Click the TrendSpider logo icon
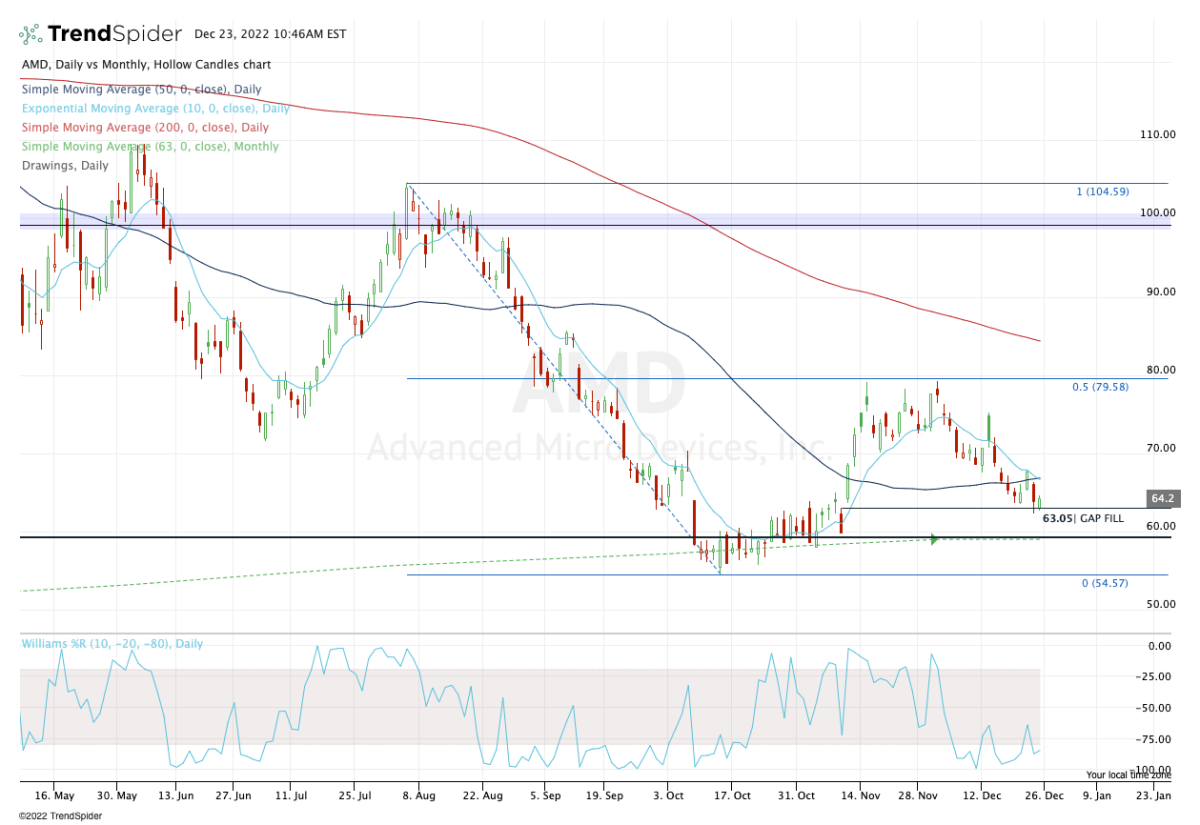Image resolution: width=1200 pixels, height=825 pixels. [31, 32]
